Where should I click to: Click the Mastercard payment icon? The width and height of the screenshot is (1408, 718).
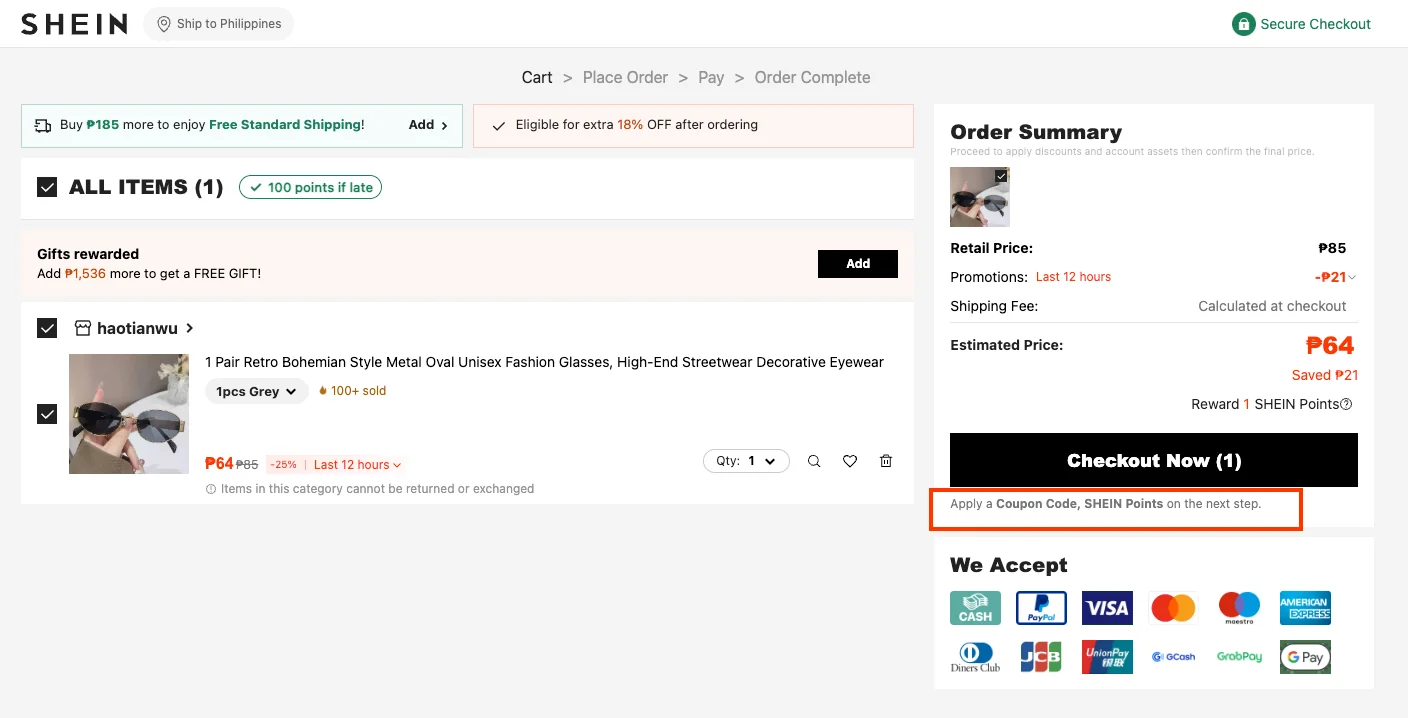(1173, 608)
